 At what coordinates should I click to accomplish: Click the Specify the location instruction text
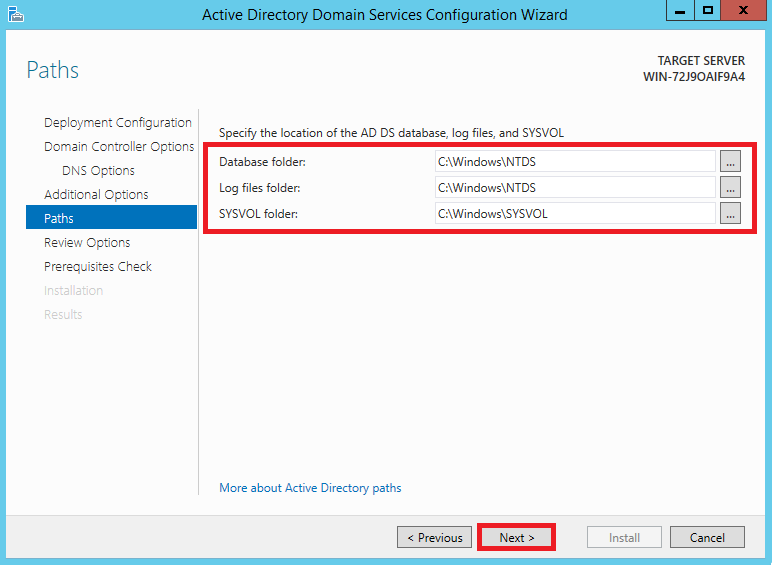pyautogui.click(x=391, y=133)
